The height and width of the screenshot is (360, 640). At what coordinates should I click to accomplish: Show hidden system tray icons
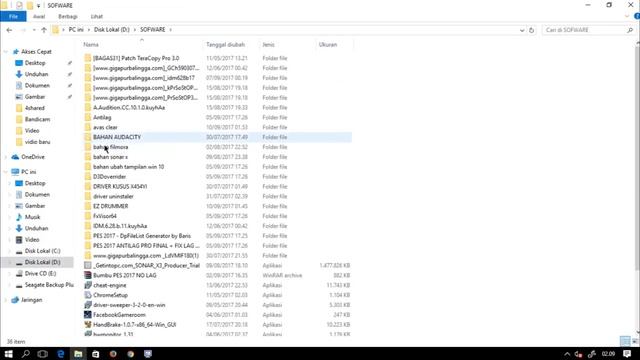click(567, 354)
